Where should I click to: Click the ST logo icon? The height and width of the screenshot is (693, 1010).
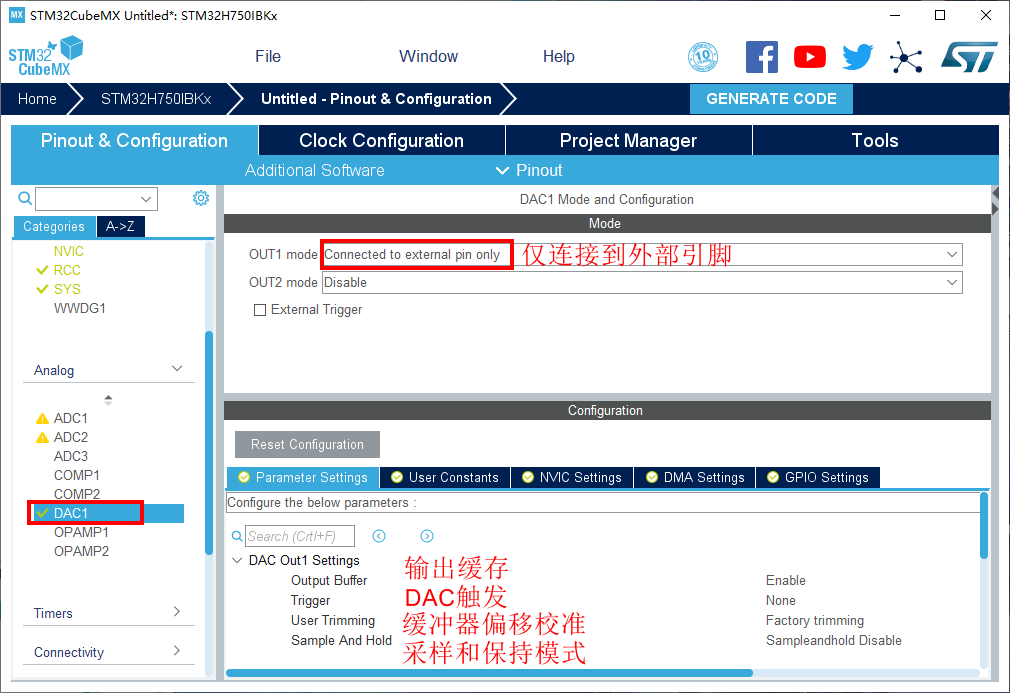click(968, 57)
